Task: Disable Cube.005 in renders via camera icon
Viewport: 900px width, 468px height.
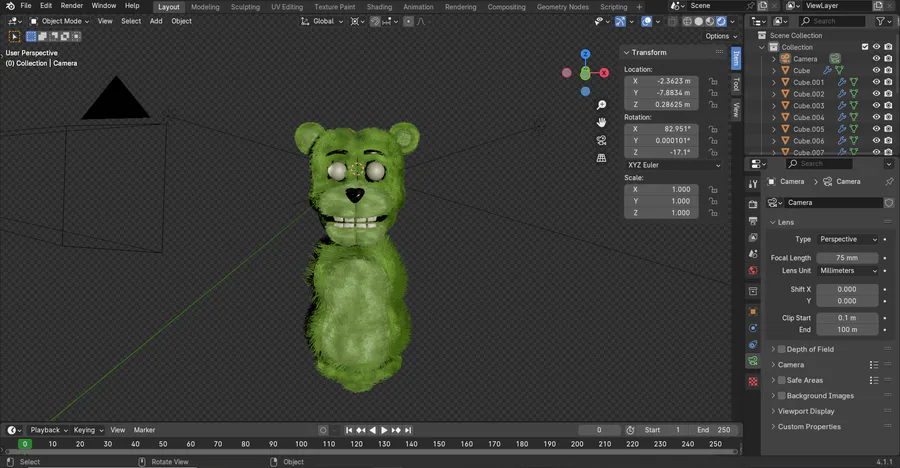Action: pyautogui.click(x=889, y=129)
